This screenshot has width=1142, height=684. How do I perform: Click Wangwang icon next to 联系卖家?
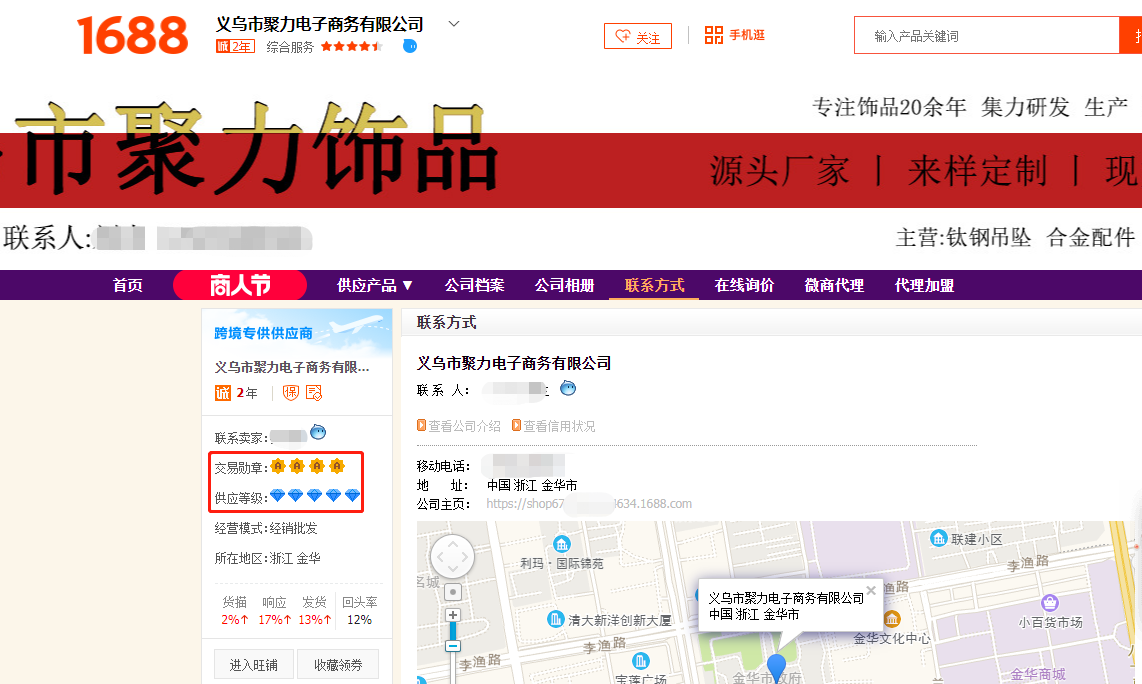coord(318,433)
